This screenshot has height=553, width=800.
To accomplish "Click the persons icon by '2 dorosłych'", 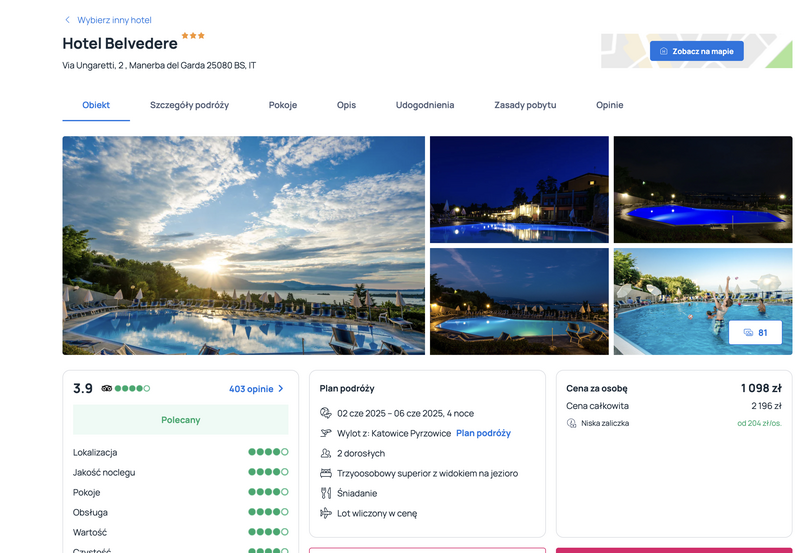I will pos(326,453).
